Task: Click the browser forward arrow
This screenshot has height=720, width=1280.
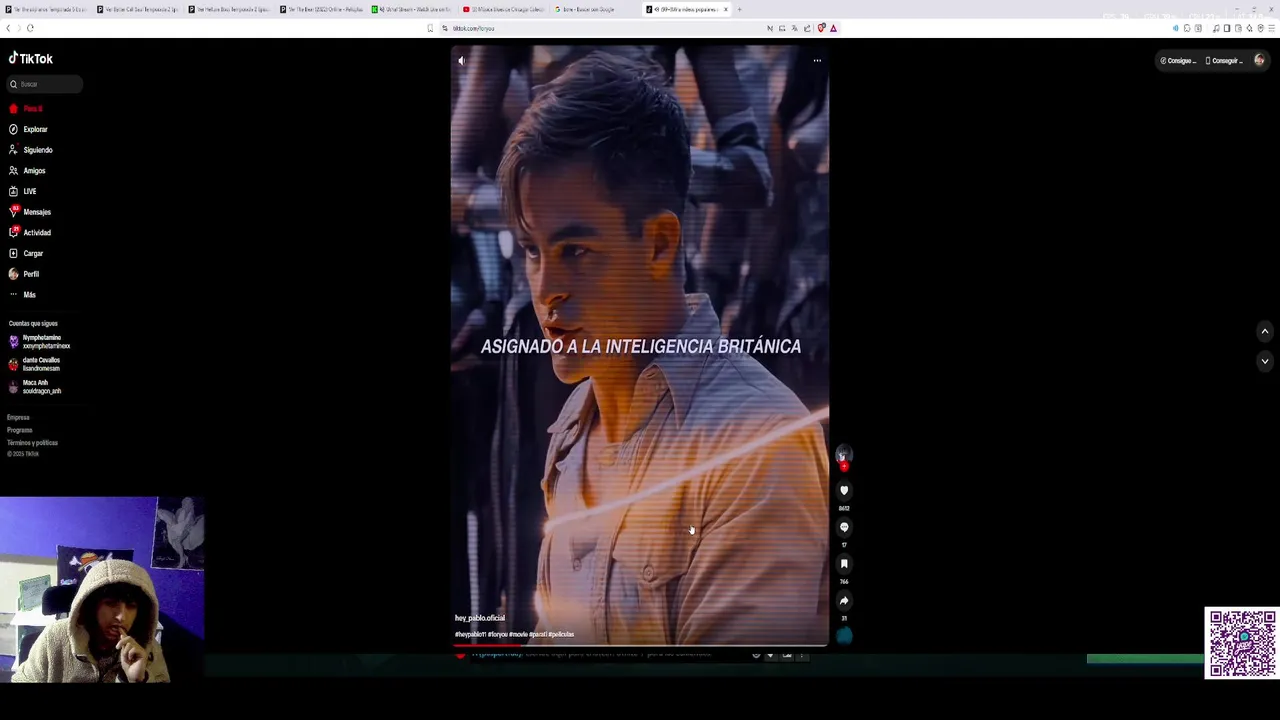Action: pos(19,28)
